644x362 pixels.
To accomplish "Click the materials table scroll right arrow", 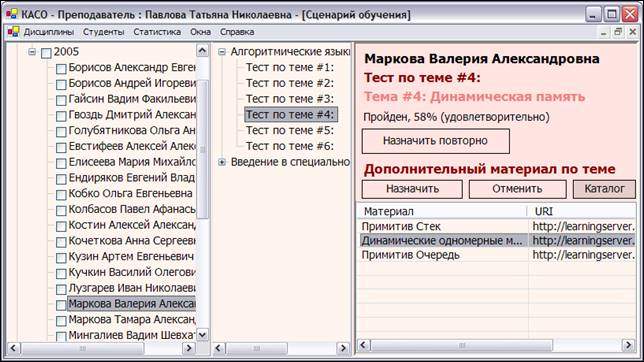I will pos(628,345).
